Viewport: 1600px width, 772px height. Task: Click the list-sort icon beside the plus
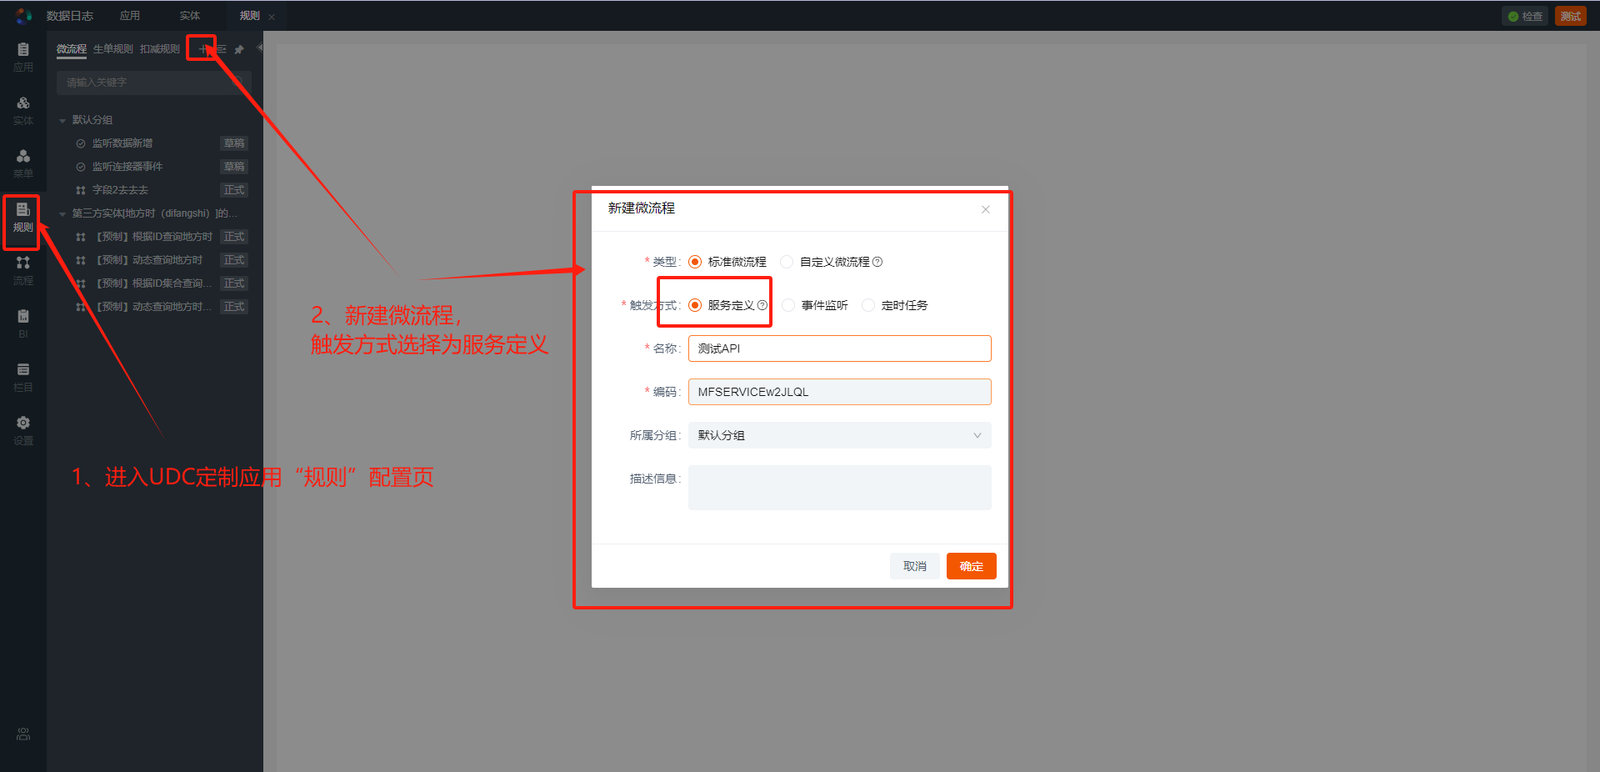tap(221, 49)
